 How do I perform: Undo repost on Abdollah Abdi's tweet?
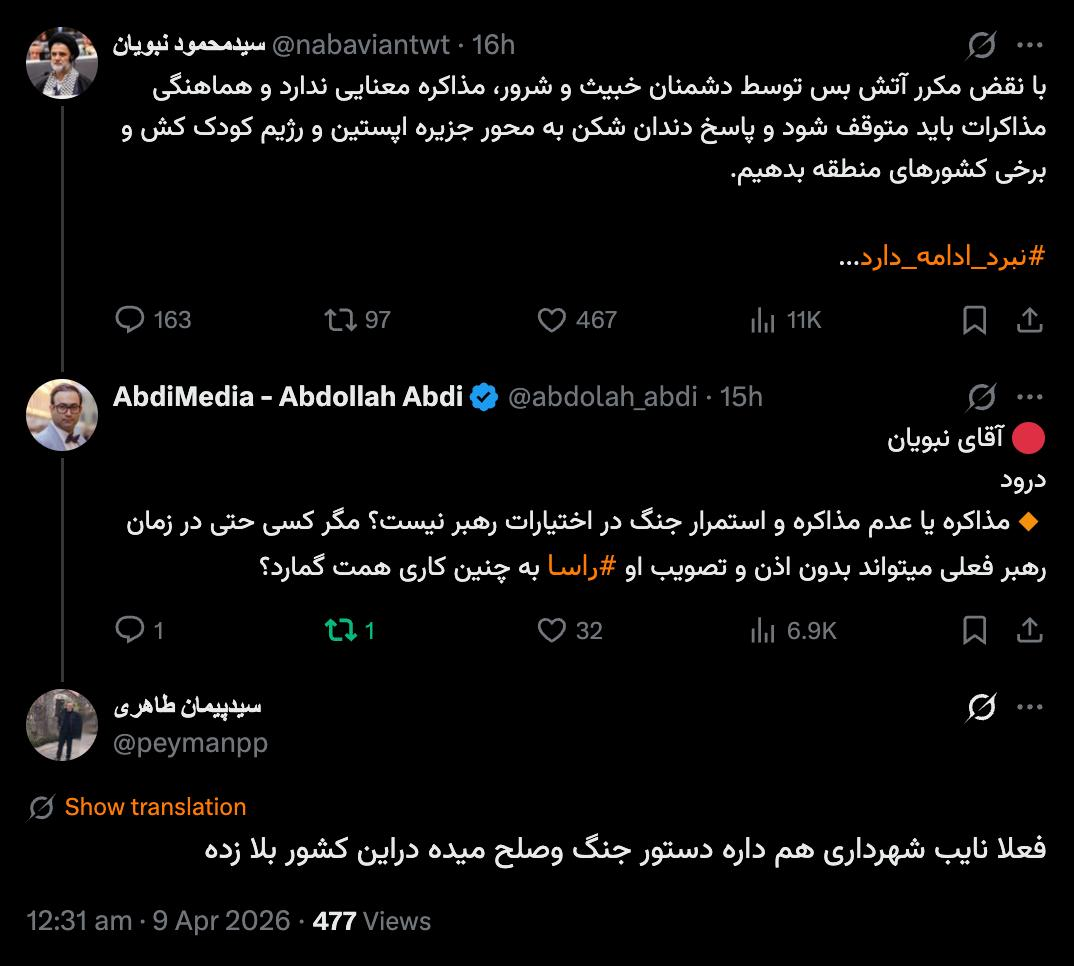click(340, 630)
